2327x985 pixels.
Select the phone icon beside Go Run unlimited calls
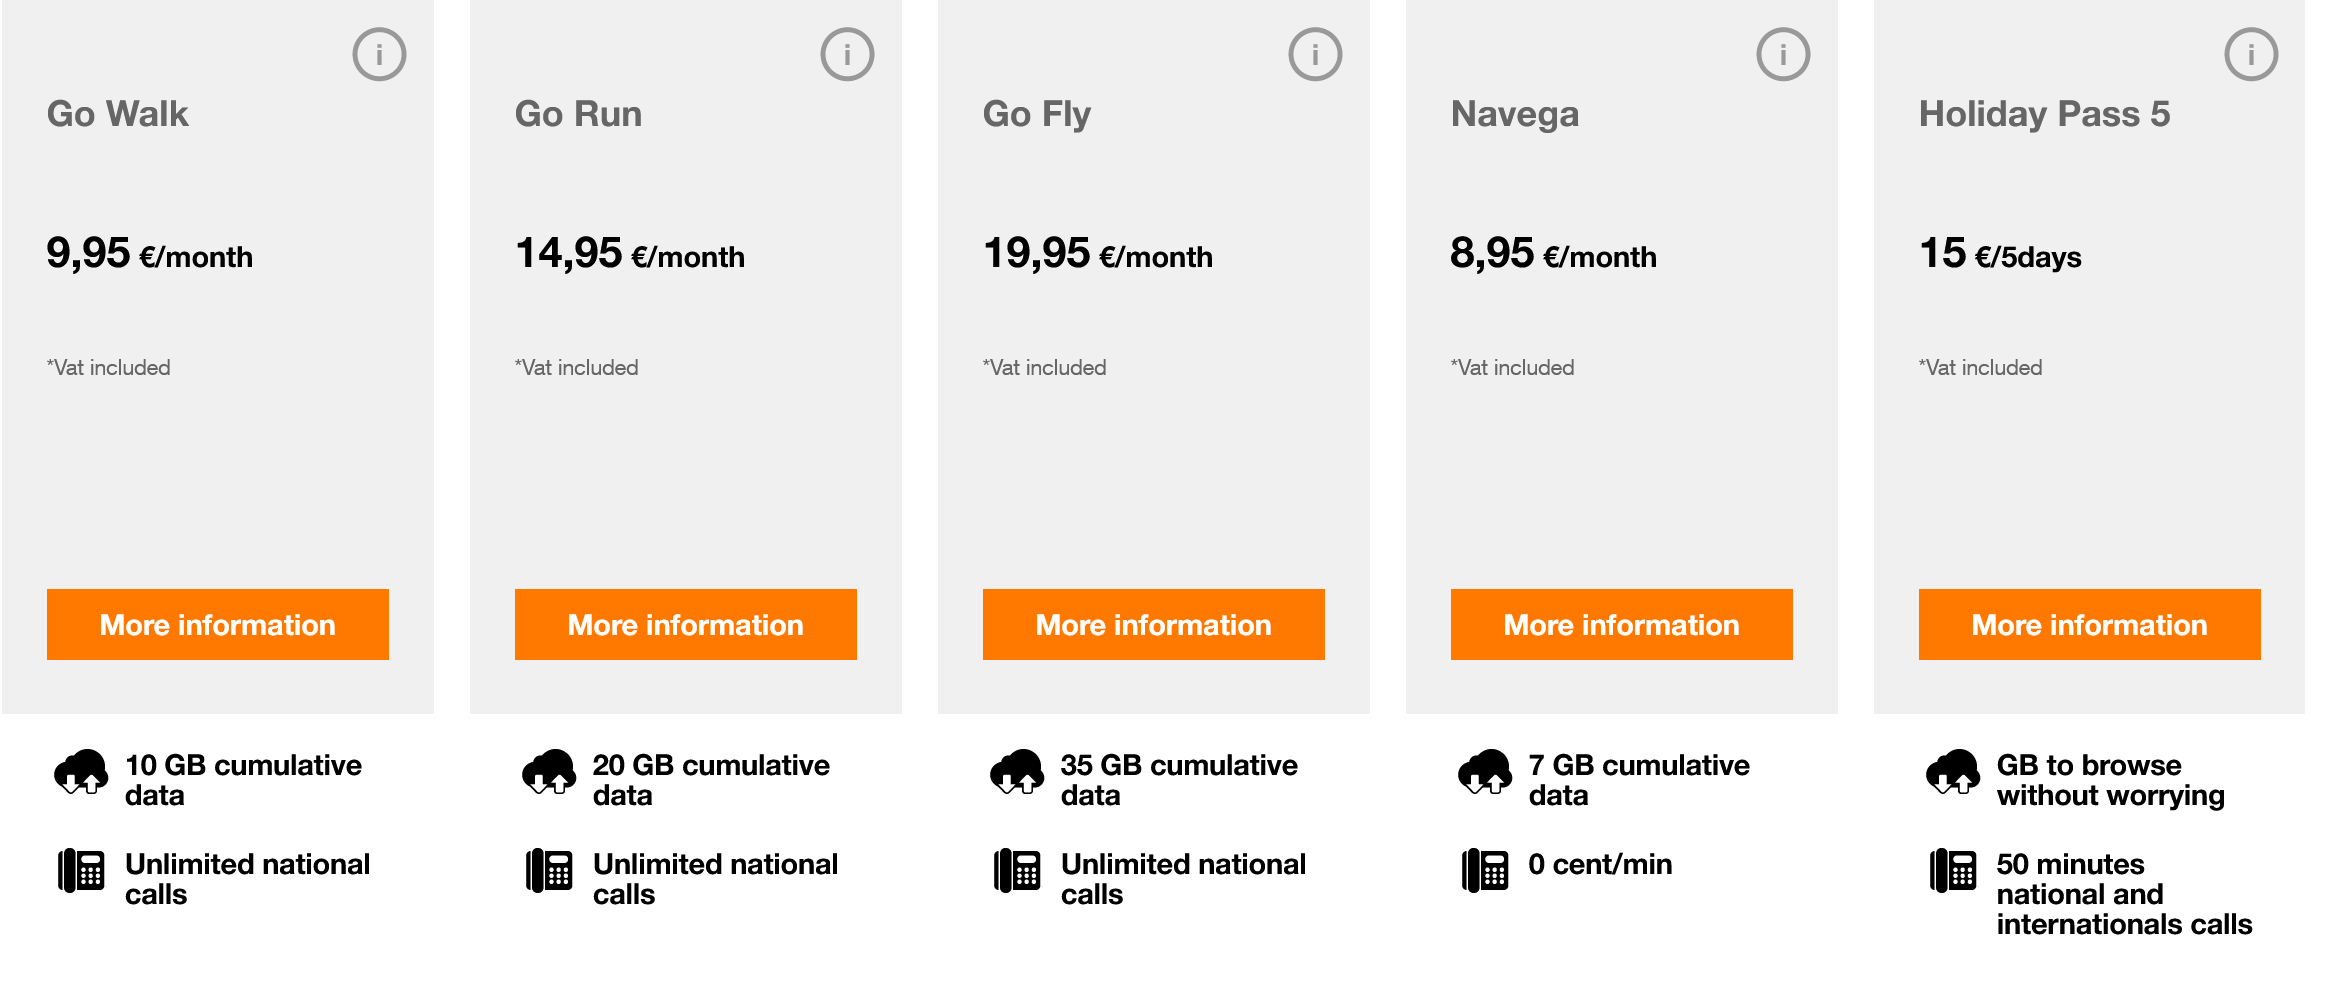551,871
